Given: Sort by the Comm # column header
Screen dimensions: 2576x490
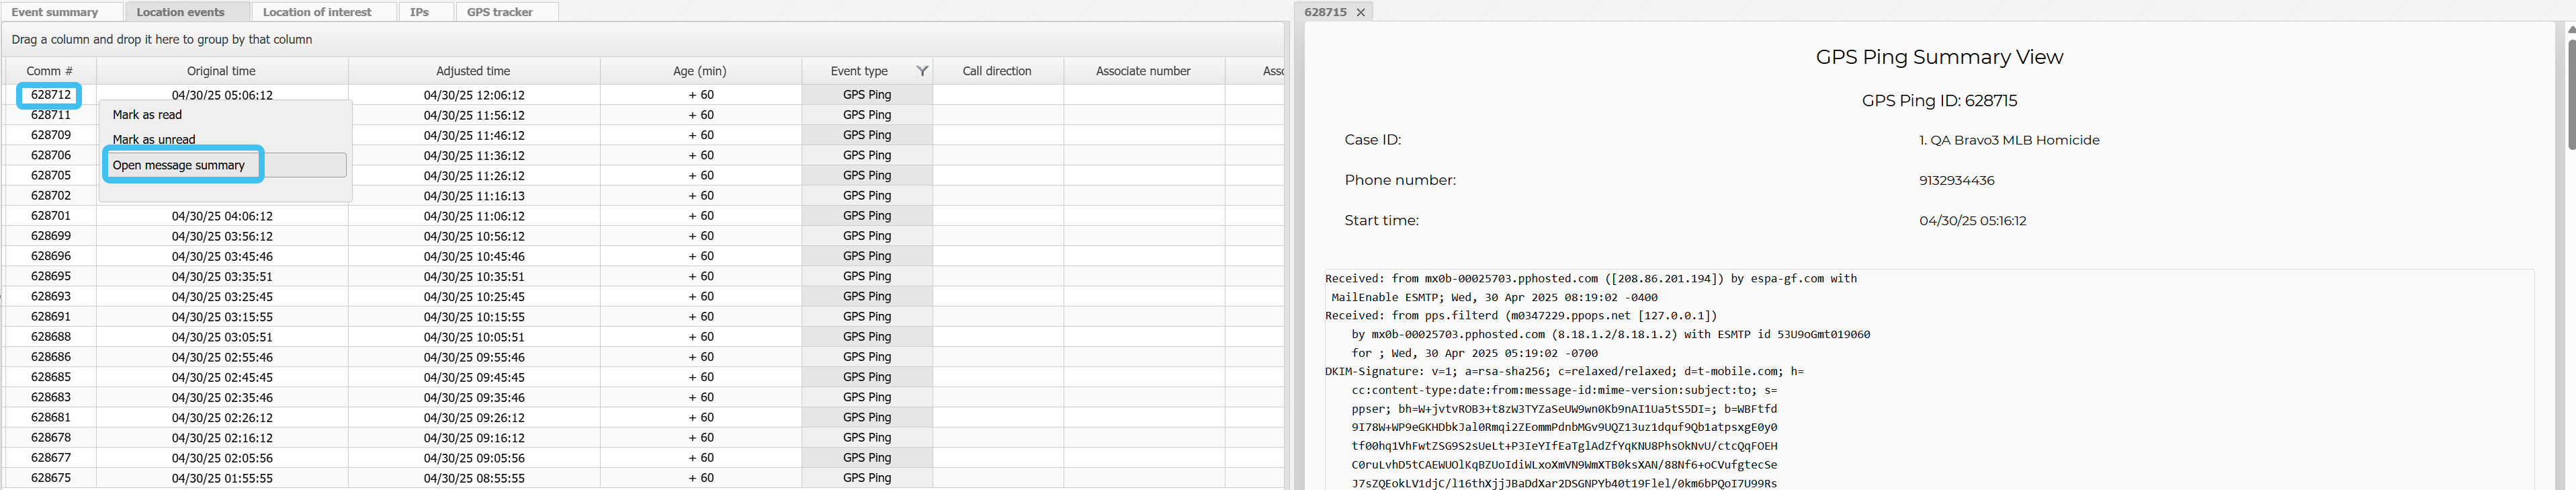Looking at the screenshot, I should point(49,71).
